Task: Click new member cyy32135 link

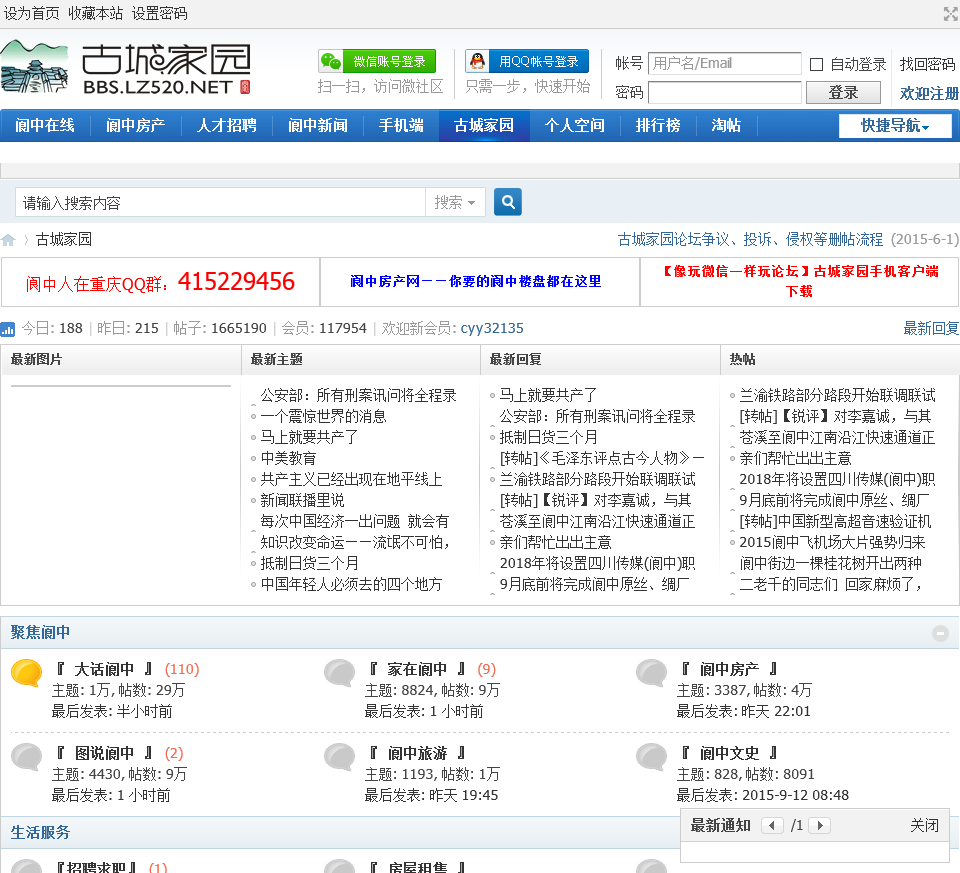Action: click(492, 328)
